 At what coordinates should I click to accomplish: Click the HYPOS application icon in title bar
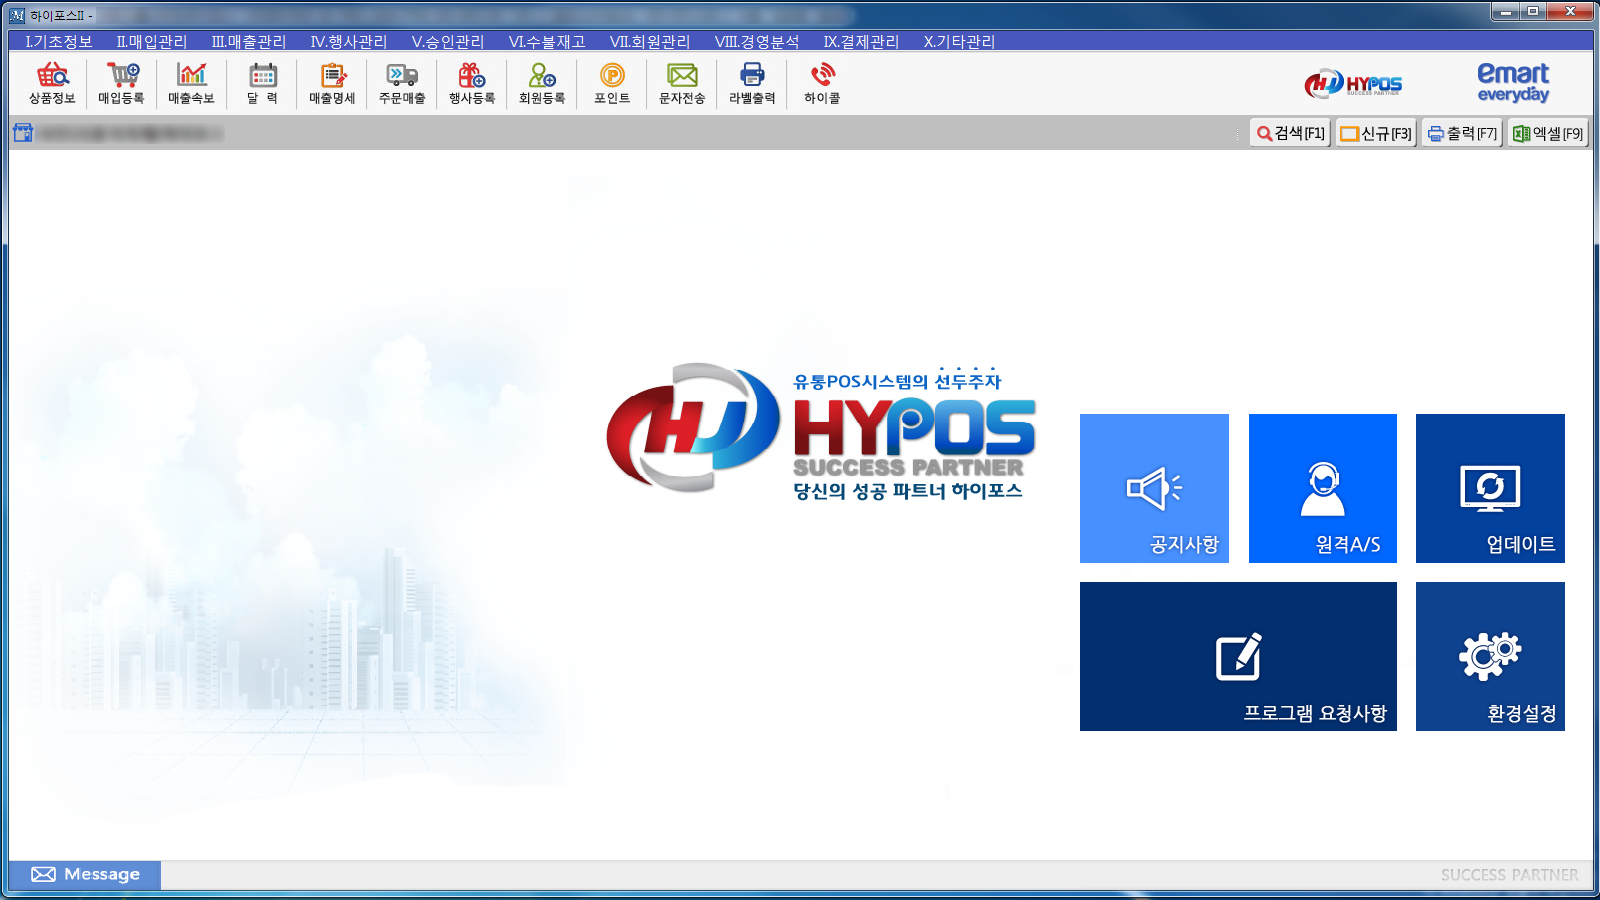(x=17, y=15)
